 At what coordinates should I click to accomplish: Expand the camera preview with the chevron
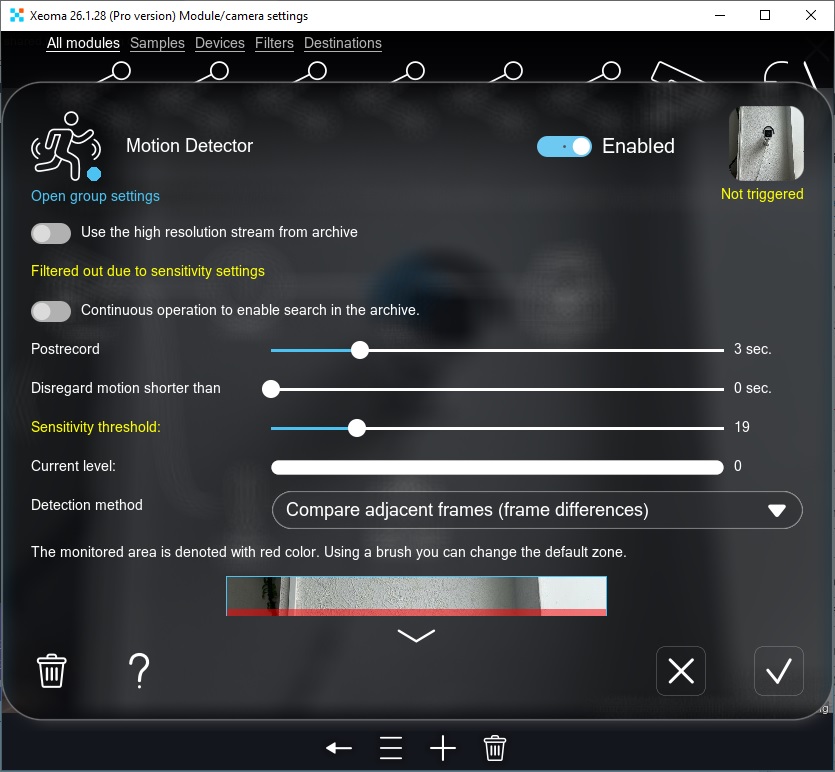[416, 634]
